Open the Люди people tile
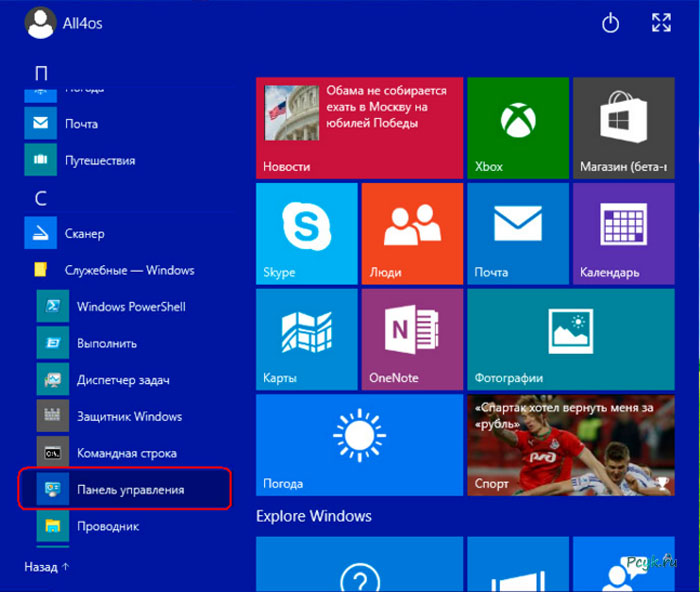The width and height of the screenshot is (700, 592). [x=412, y=234]
